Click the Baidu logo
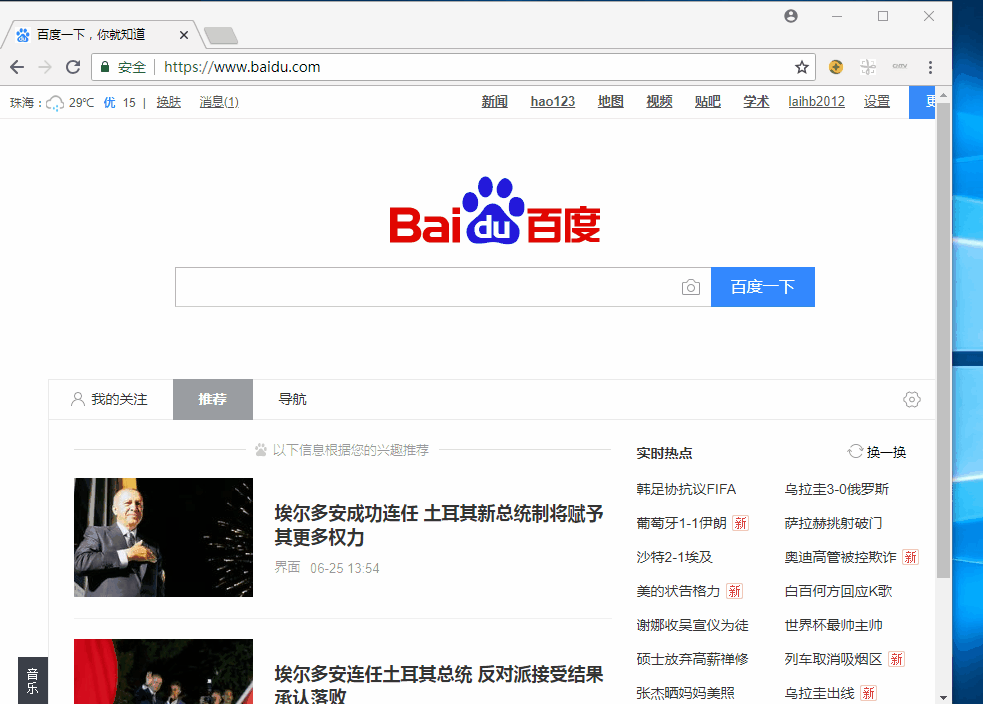The image size is (983, 704). [x=495, y=211]
